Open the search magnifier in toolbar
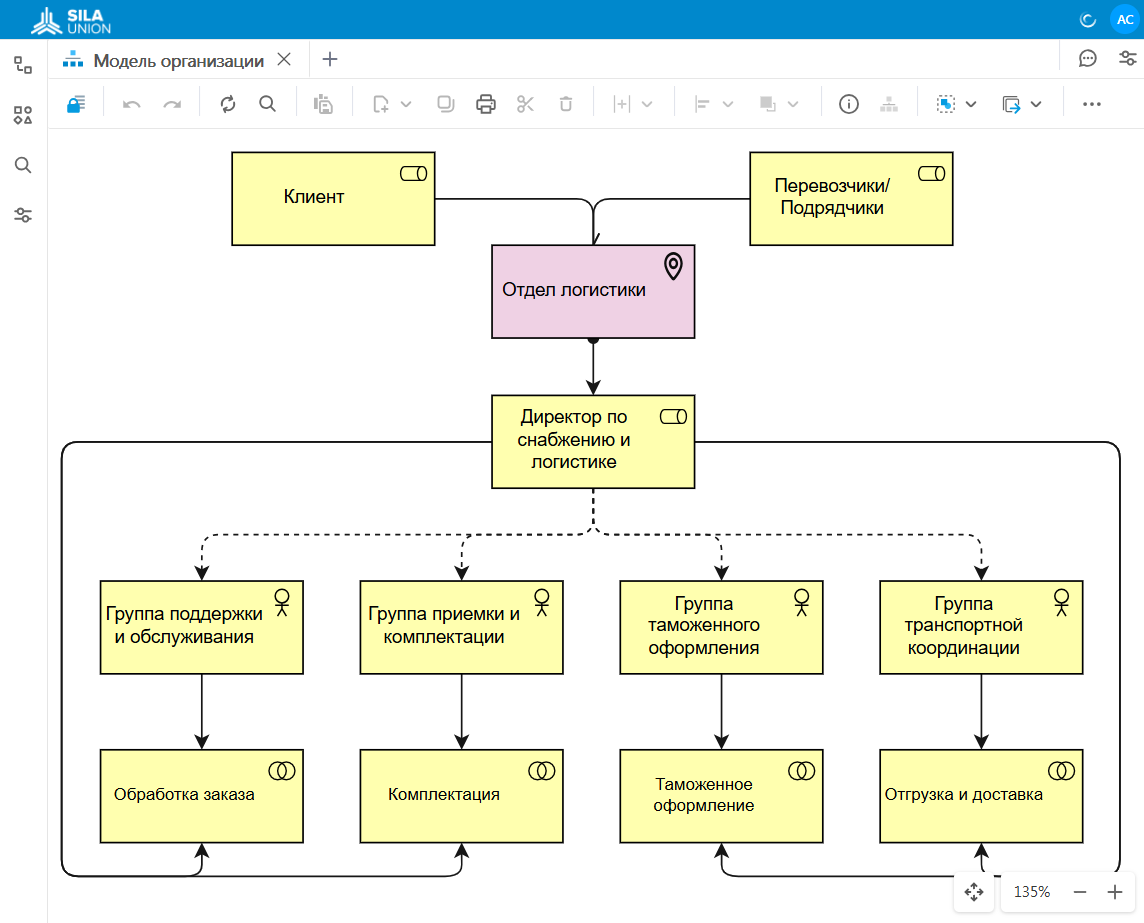The width and height of the screenshot is (1144, 923). pyautogui.click(x=268, y=104)
